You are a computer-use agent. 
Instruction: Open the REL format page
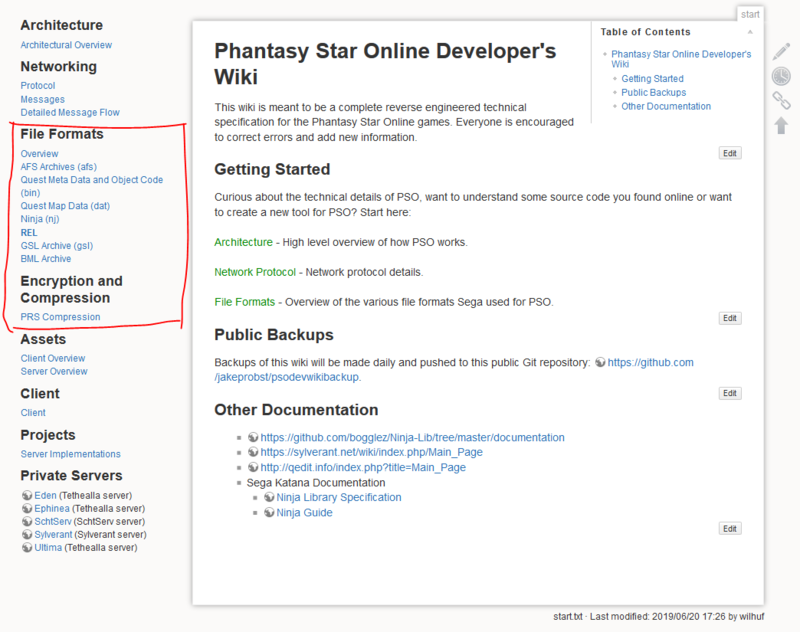(x=29, y=233)
